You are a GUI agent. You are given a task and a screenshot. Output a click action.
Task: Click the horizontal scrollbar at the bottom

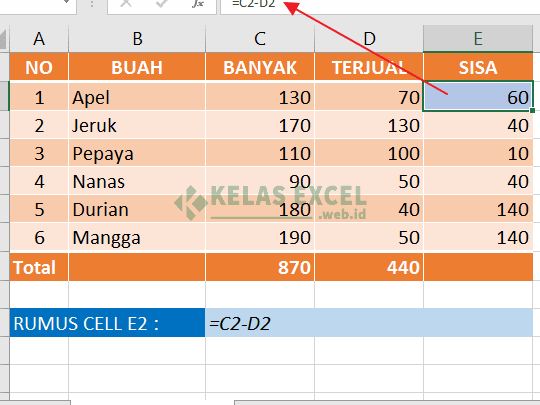click(387, 403)
